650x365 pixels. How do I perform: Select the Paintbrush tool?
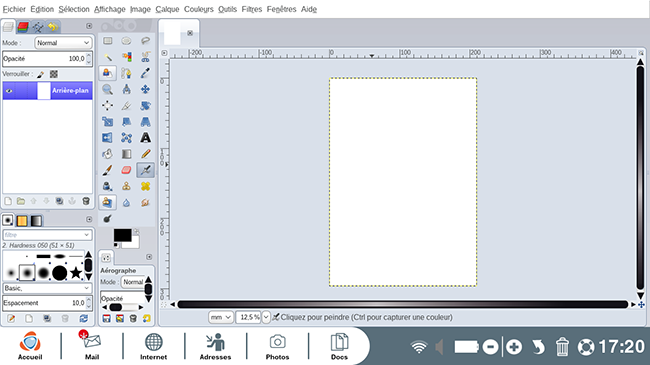[107, 170]
